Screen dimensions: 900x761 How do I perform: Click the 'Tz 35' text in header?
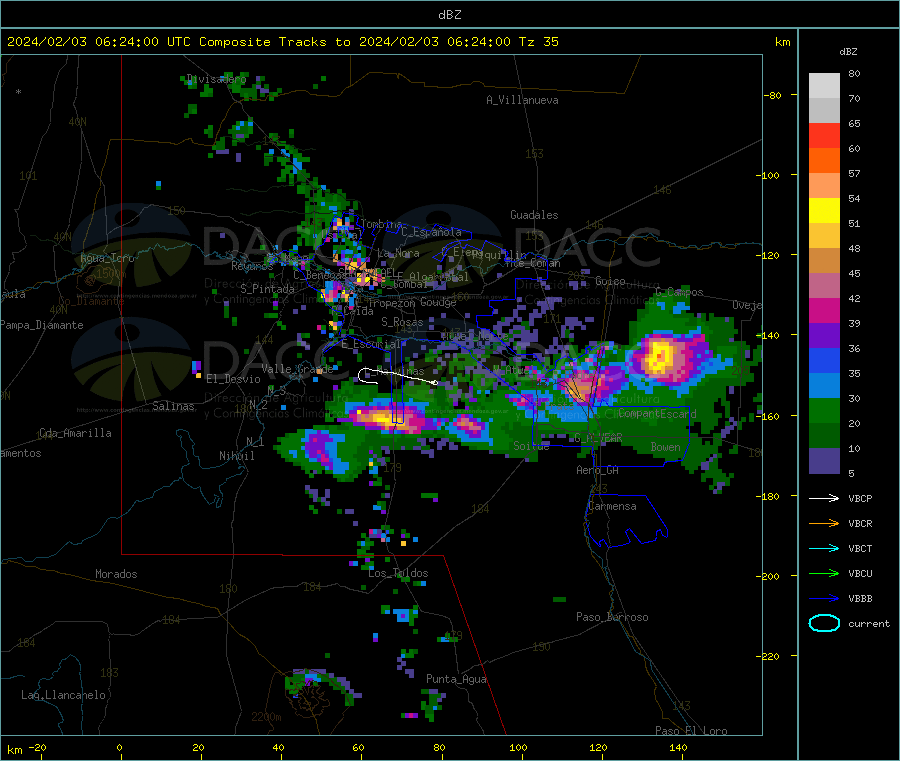[x=538, y=42]
